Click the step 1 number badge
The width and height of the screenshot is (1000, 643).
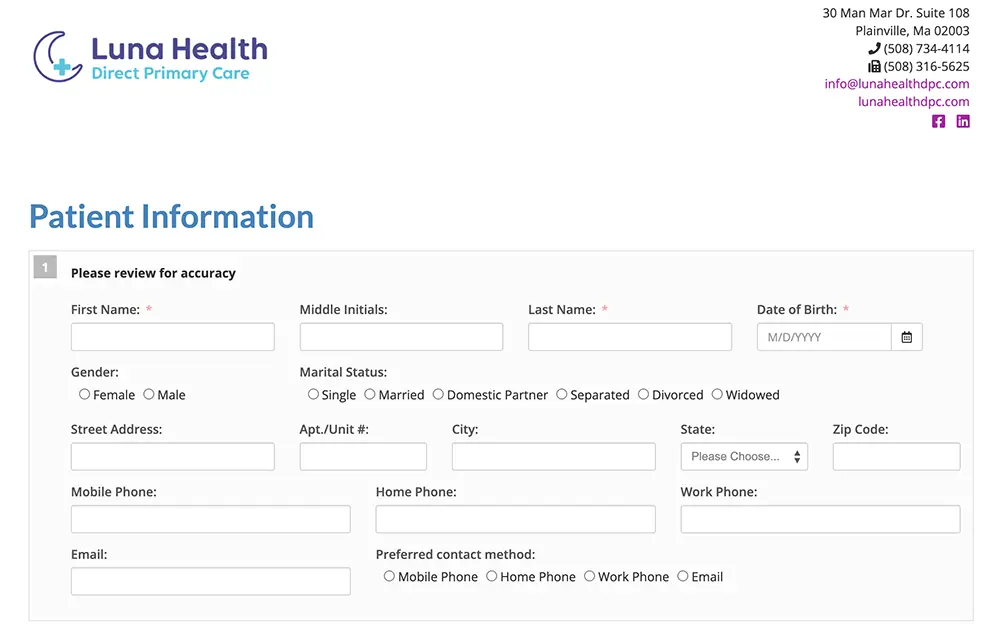(45, 267)
